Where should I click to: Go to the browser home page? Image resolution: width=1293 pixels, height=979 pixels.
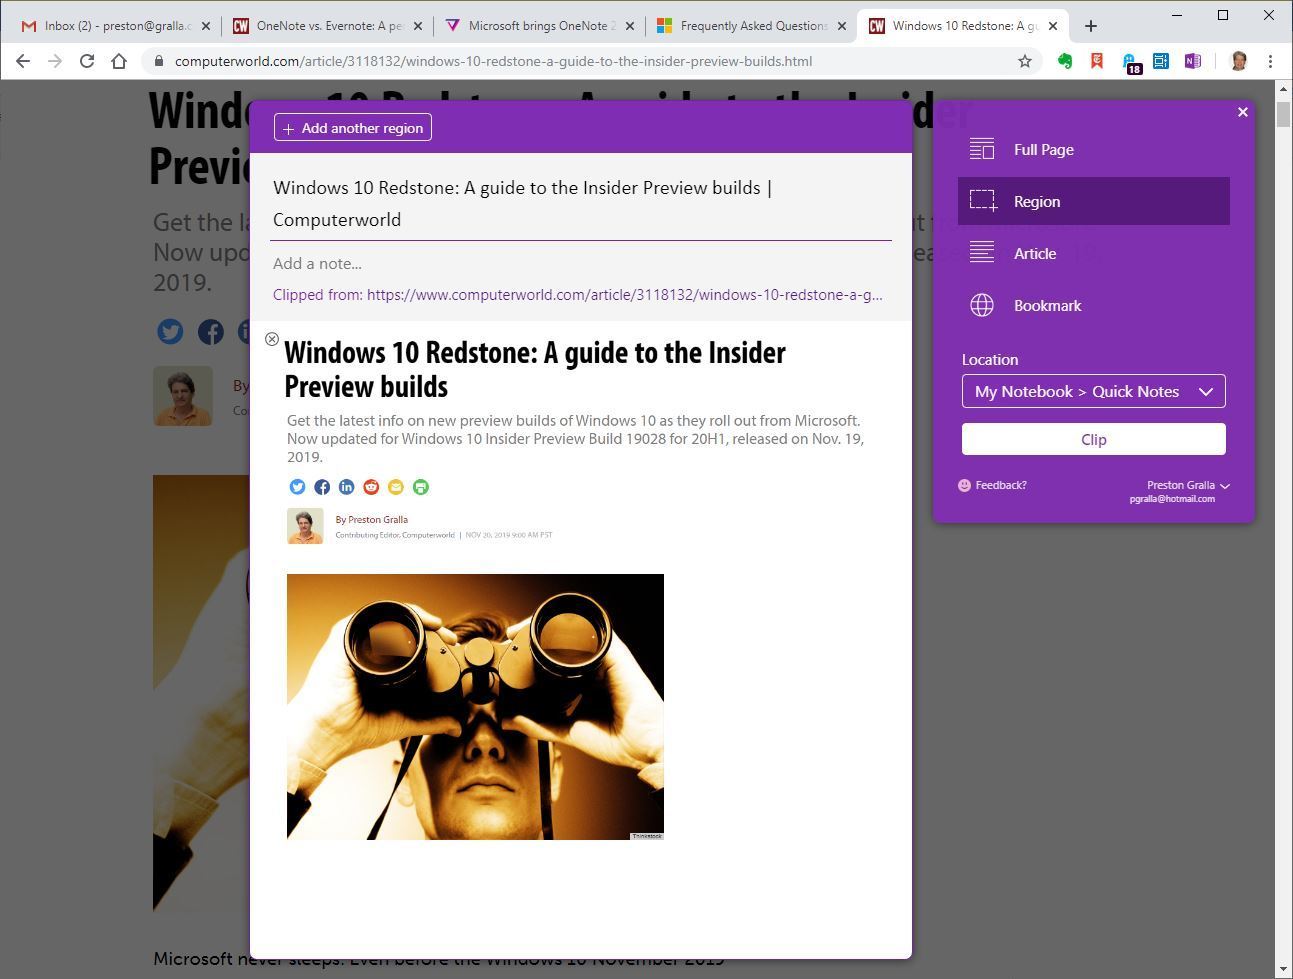pos(119,61)
